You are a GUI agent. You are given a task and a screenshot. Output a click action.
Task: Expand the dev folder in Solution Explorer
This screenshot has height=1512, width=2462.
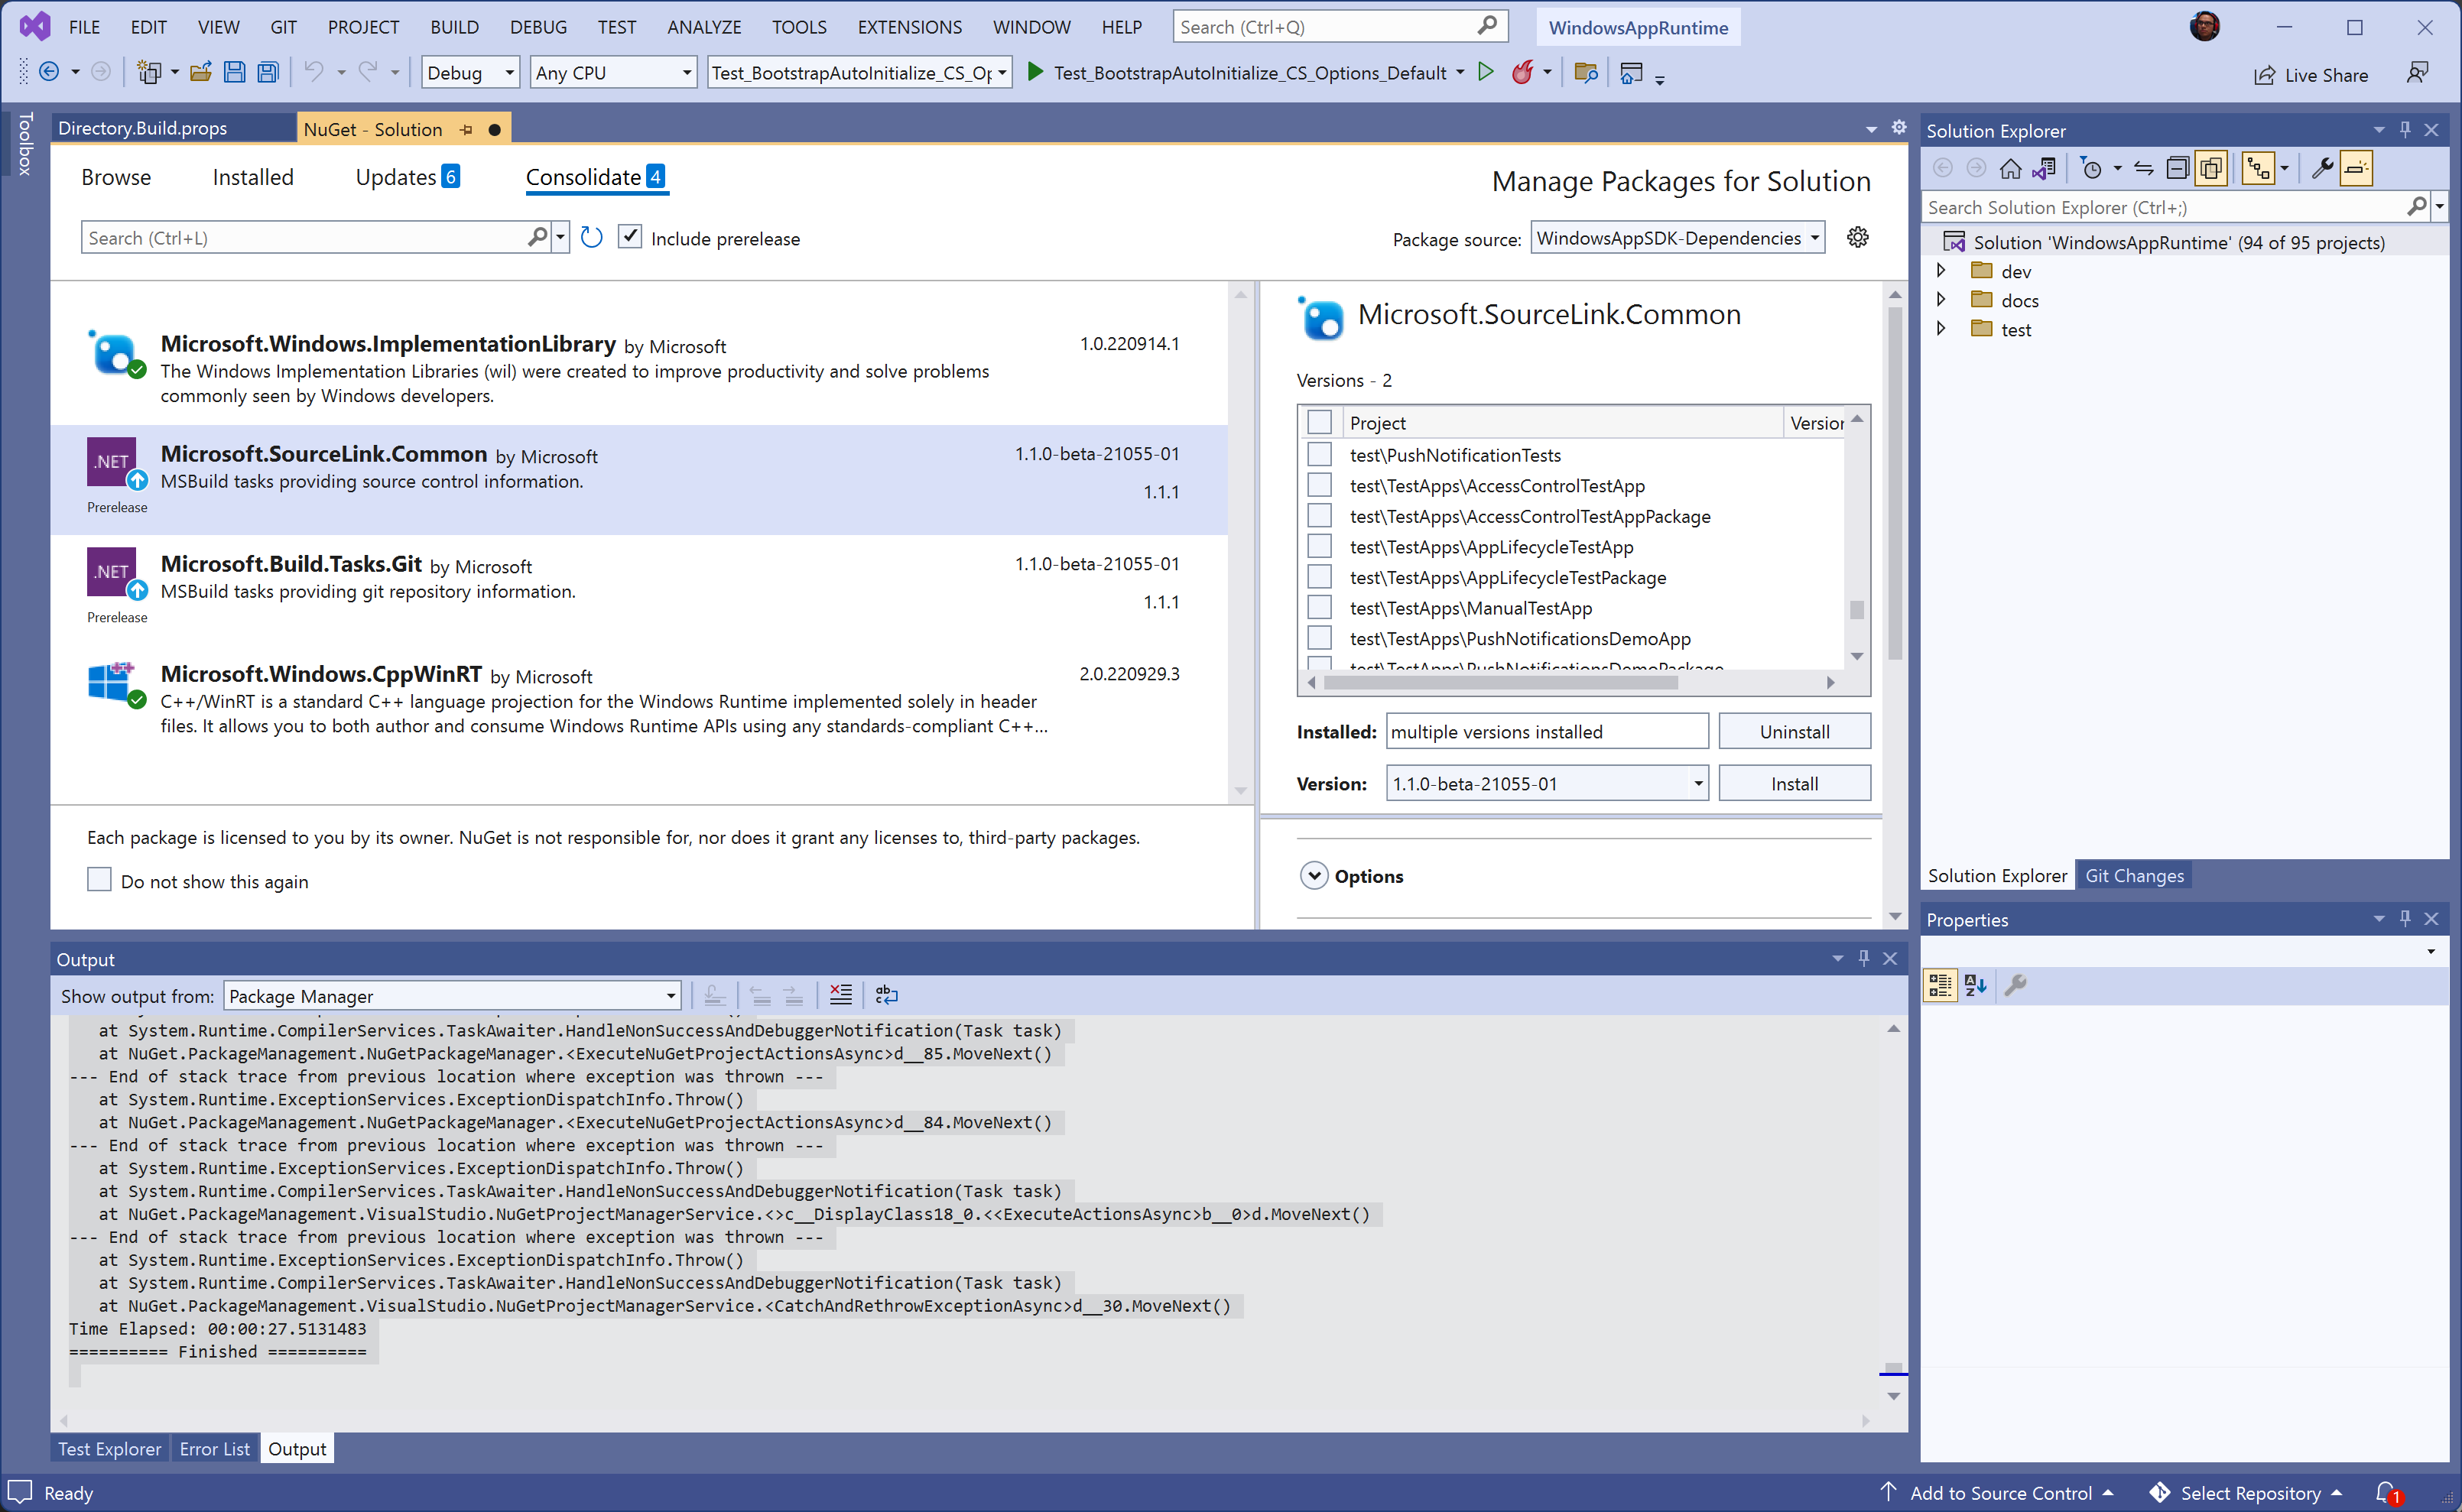tap(1941, 270)
